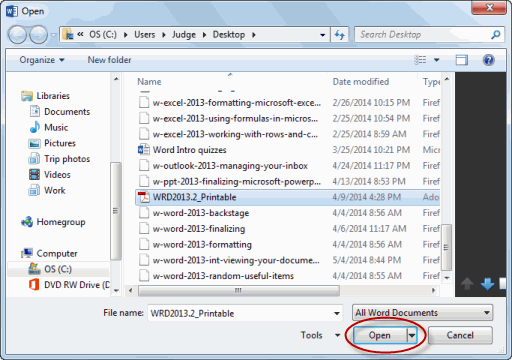Click the Forward navigation arrow
This screenshot has height=360, width=512.
[x=39, y=35]
